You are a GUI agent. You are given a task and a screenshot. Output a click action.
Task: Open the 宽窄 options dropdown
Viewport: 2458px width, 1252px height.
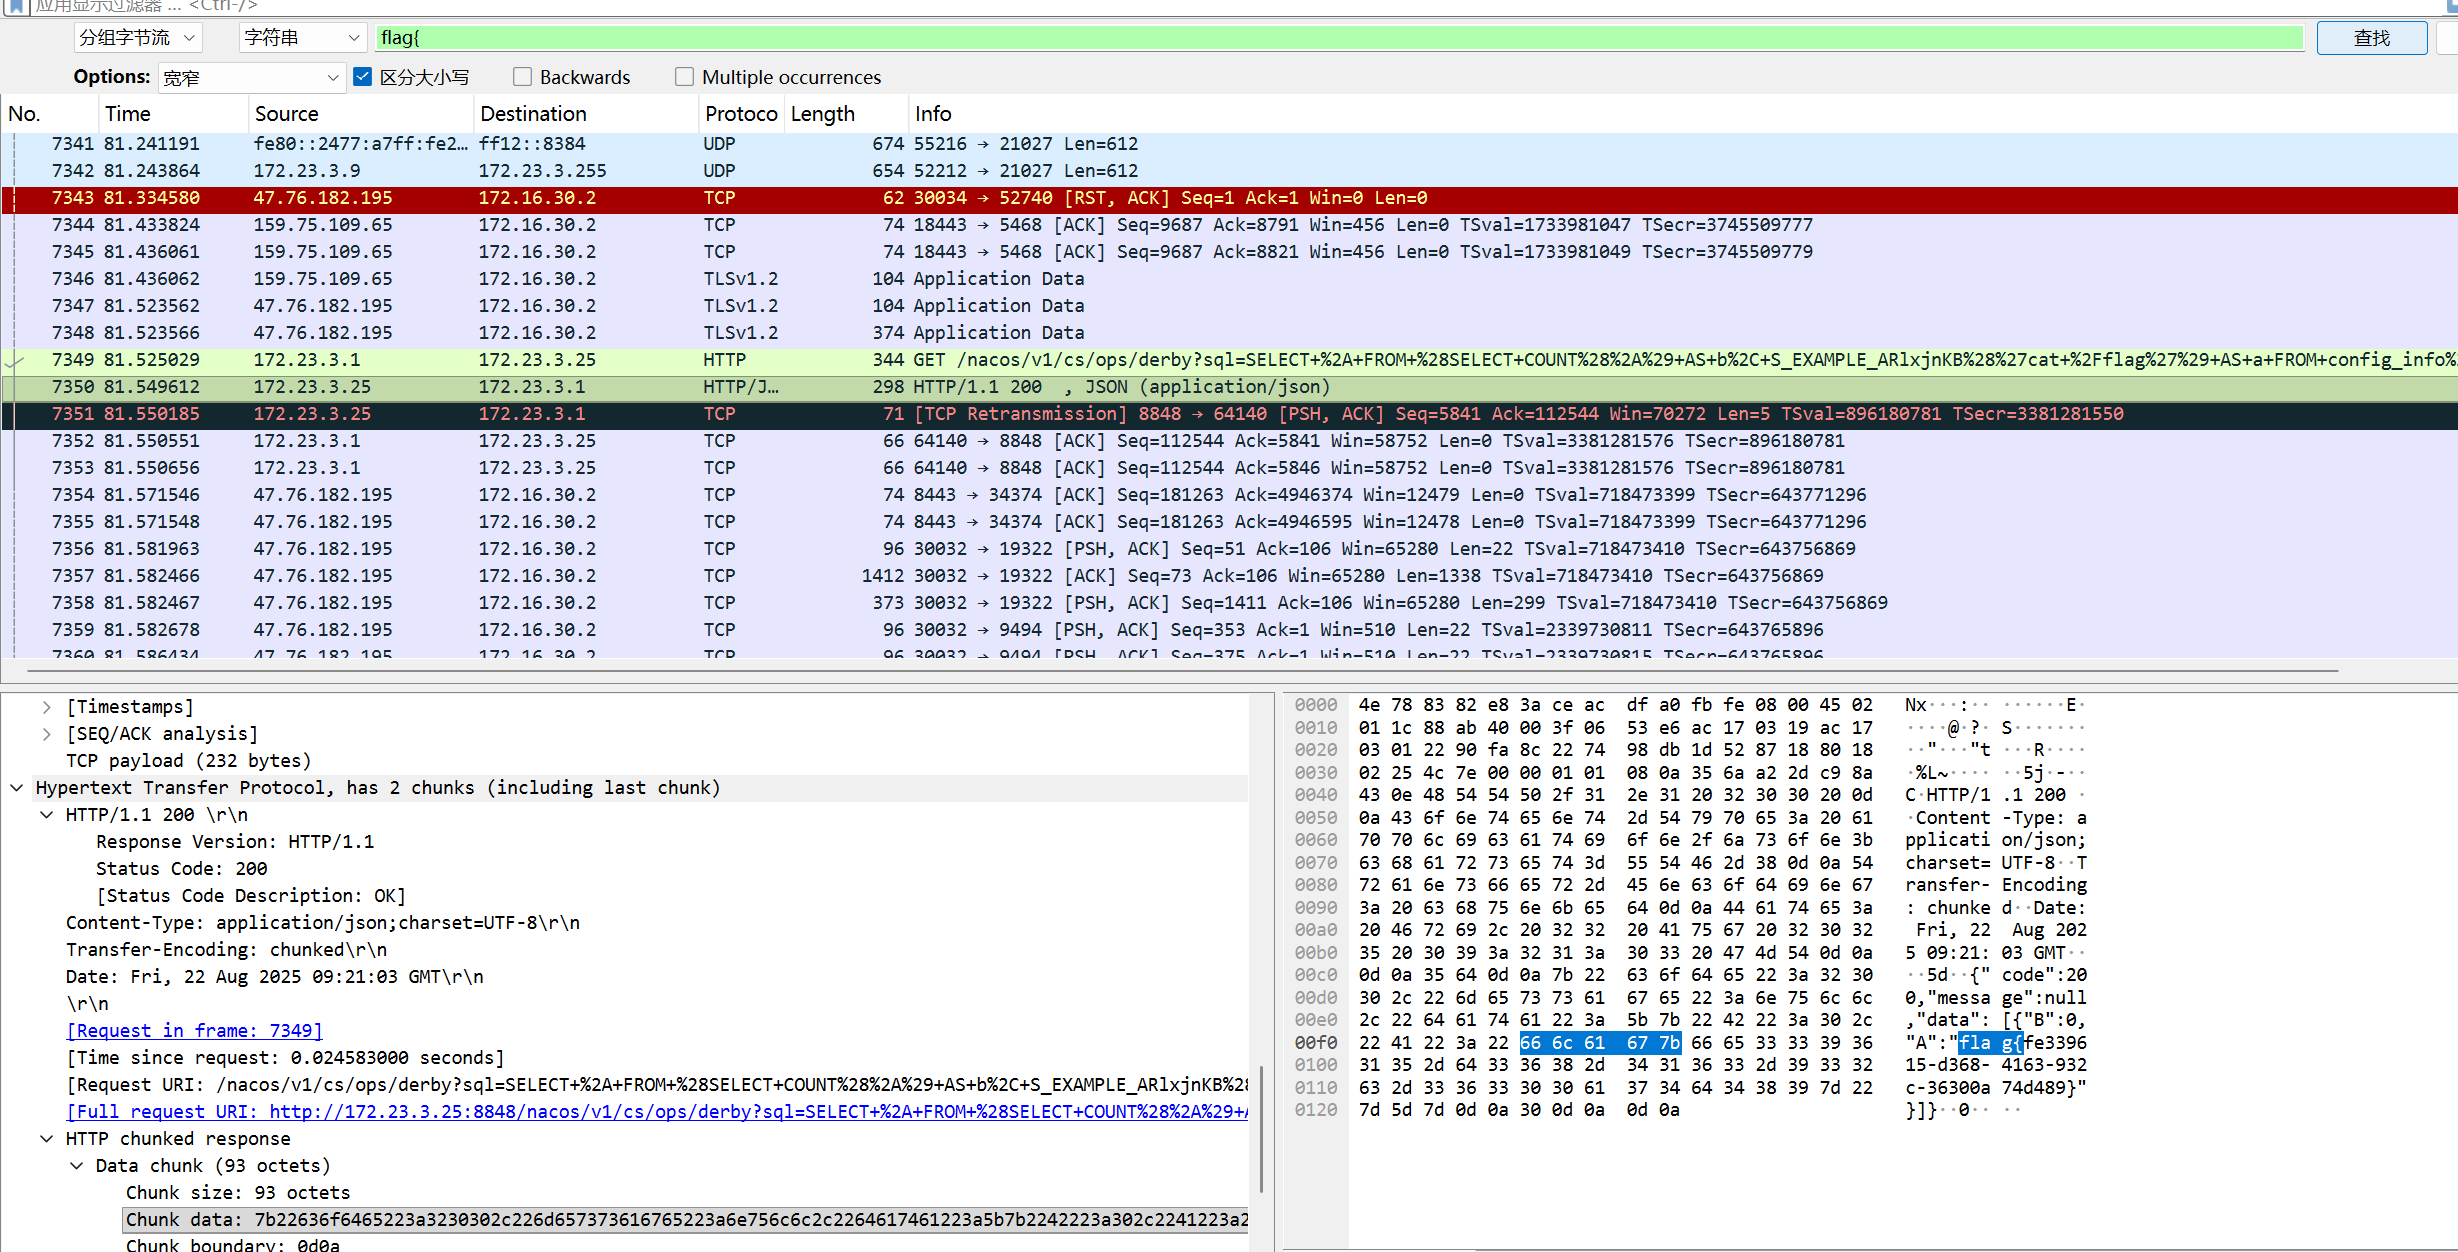251,78
